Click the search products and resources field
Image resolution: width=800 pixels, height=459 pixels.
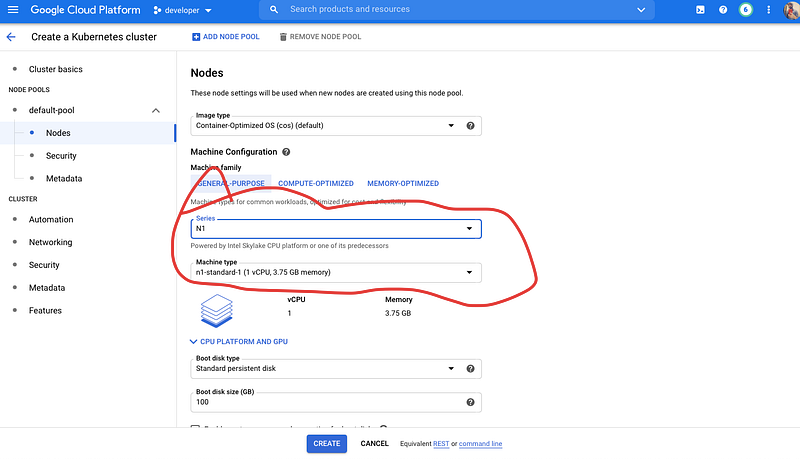pos(457,9)
